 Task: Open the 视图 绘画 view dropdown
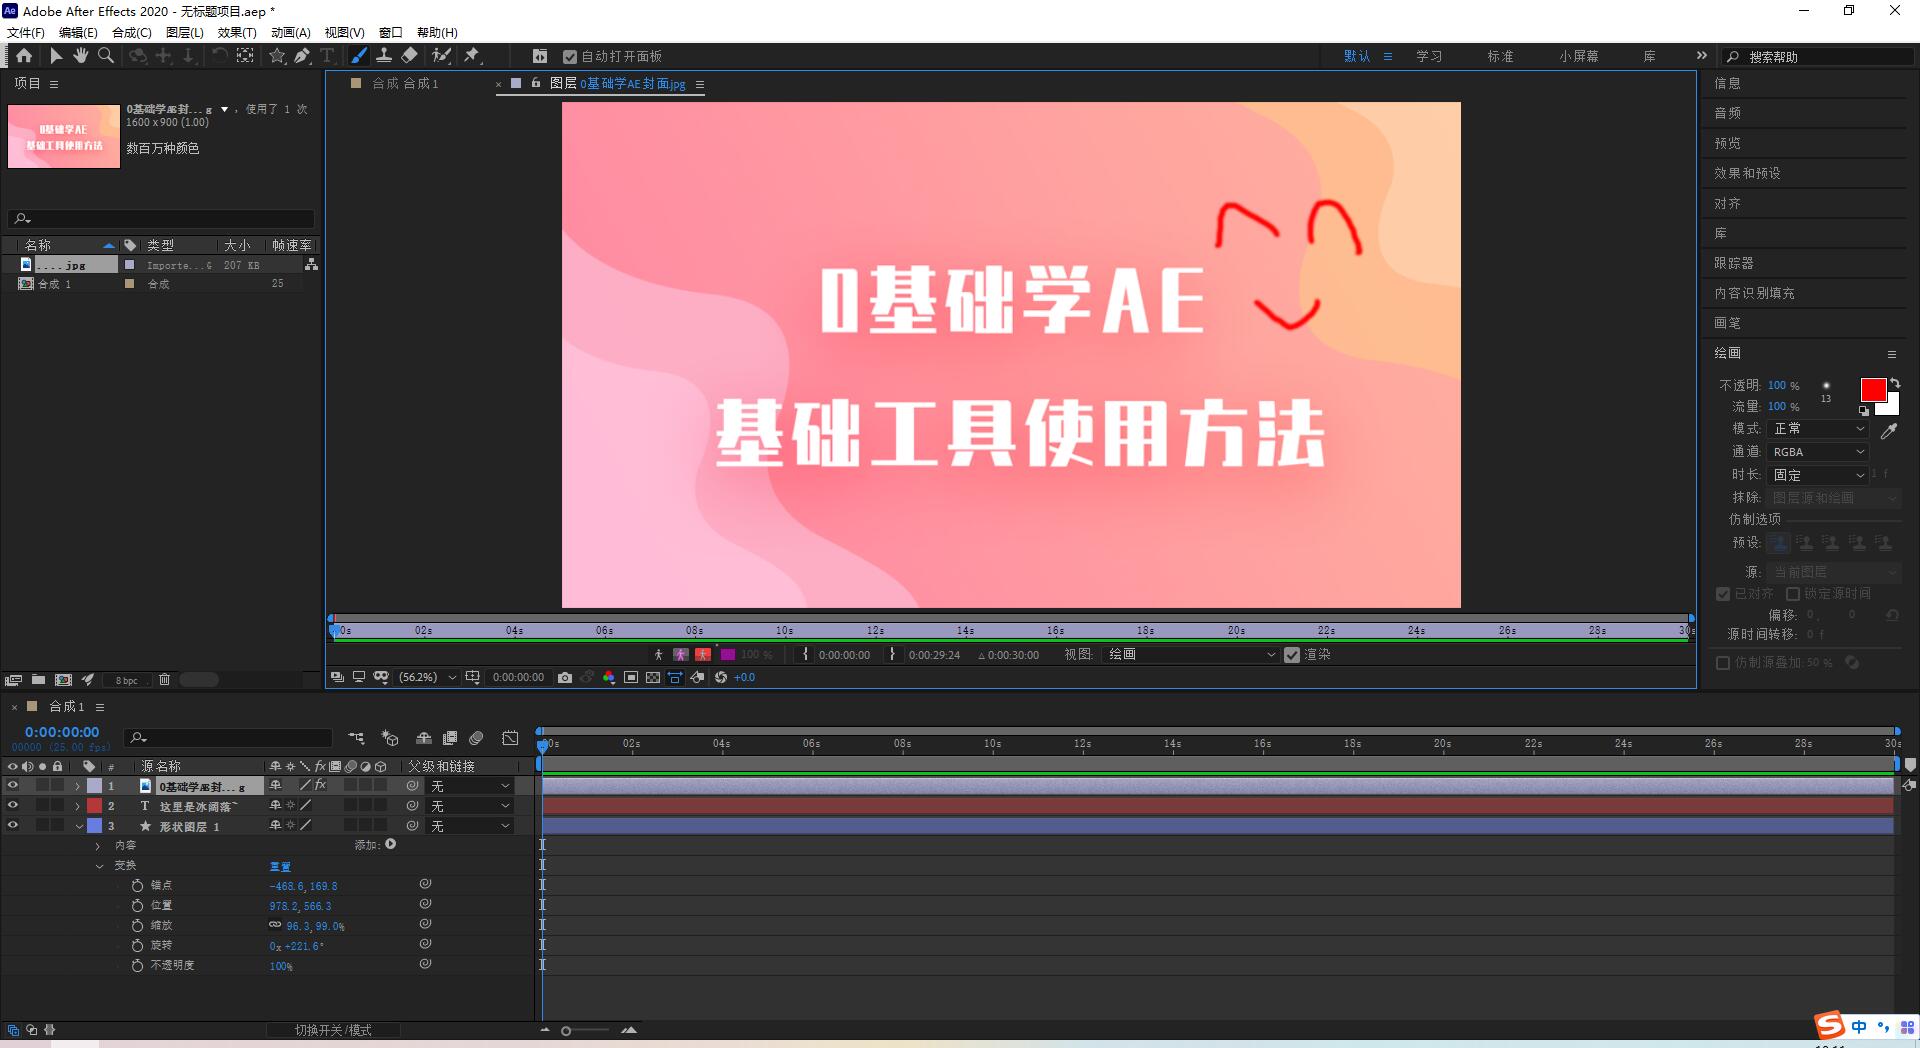coord(1191,654)
